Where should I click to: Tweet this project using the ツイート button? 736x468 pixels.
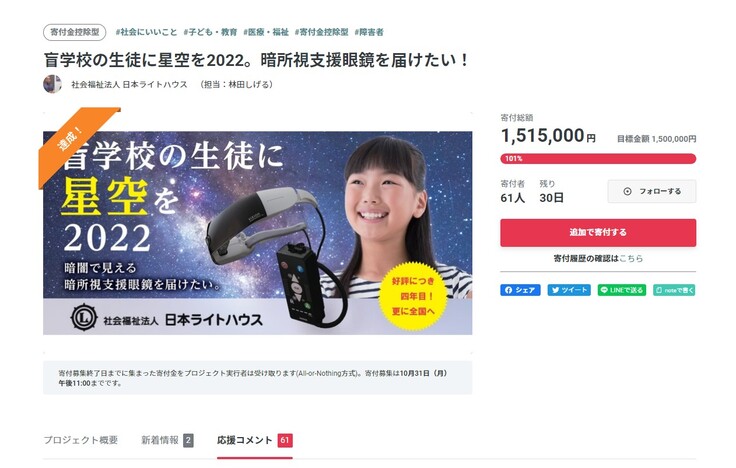tap(569, 290)
